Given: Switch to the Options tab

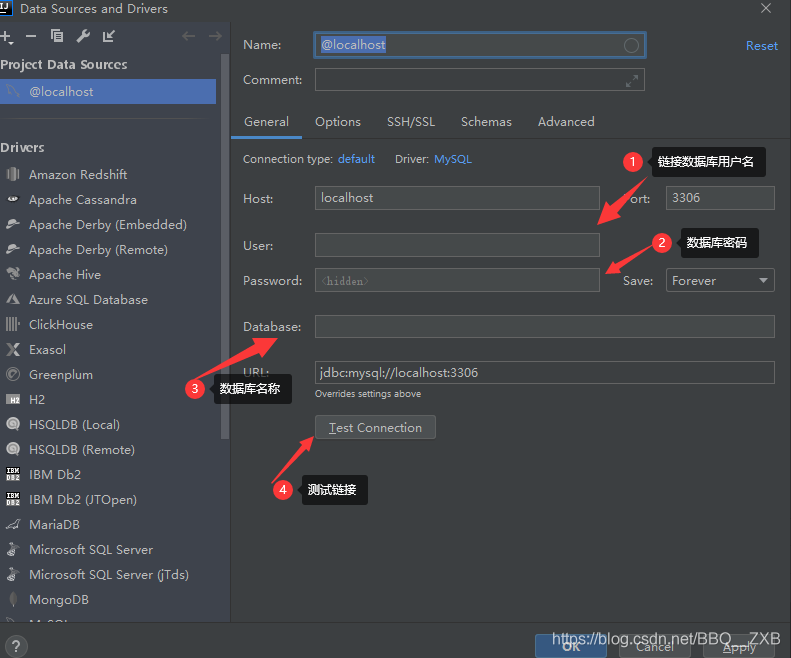Looking at the screenshot, I should 337,122.
